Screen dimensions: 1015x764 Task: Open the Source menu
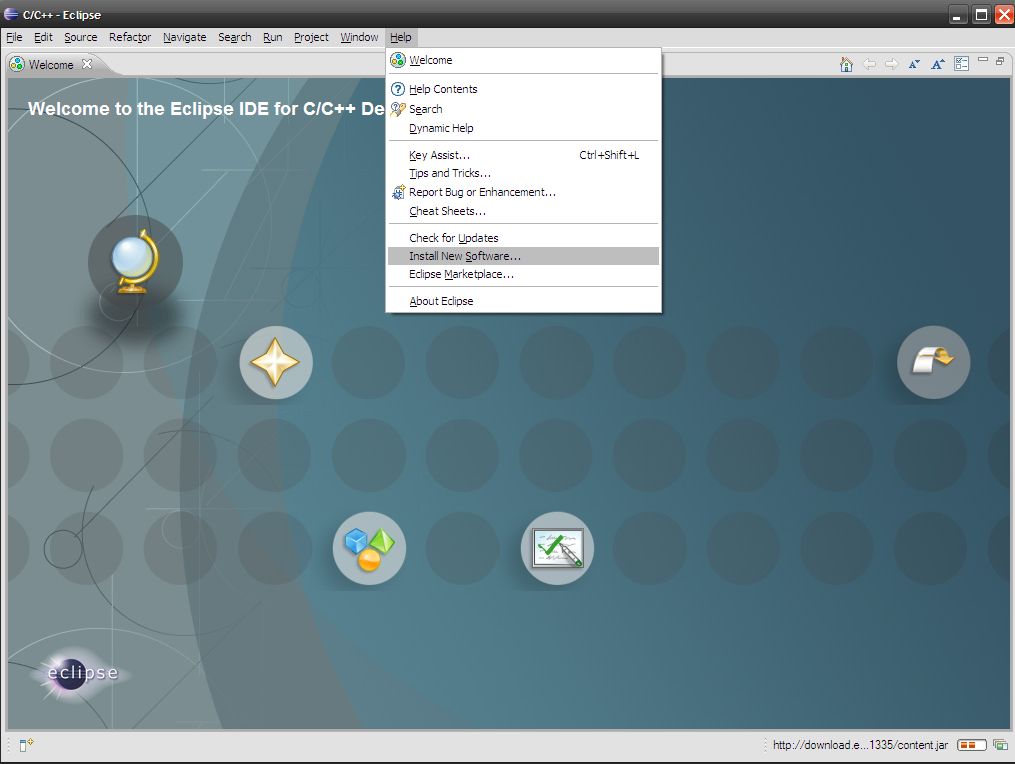81,37
